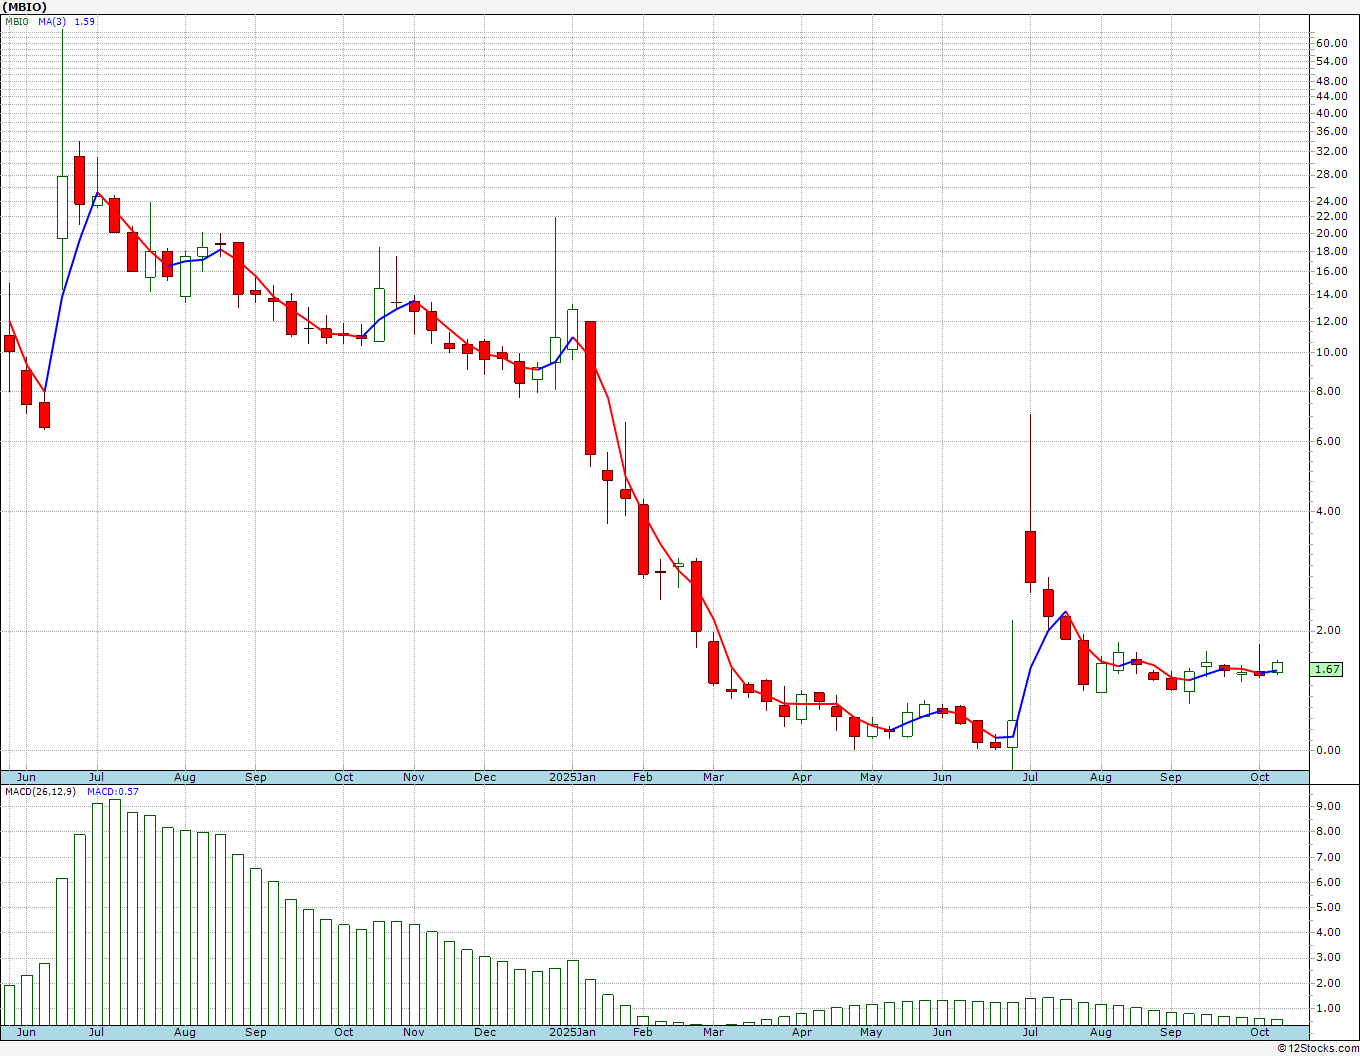Viewport: 1360px width, 1056px height.
Task: Click the 48.00 price axis label
Action: 1331,81
